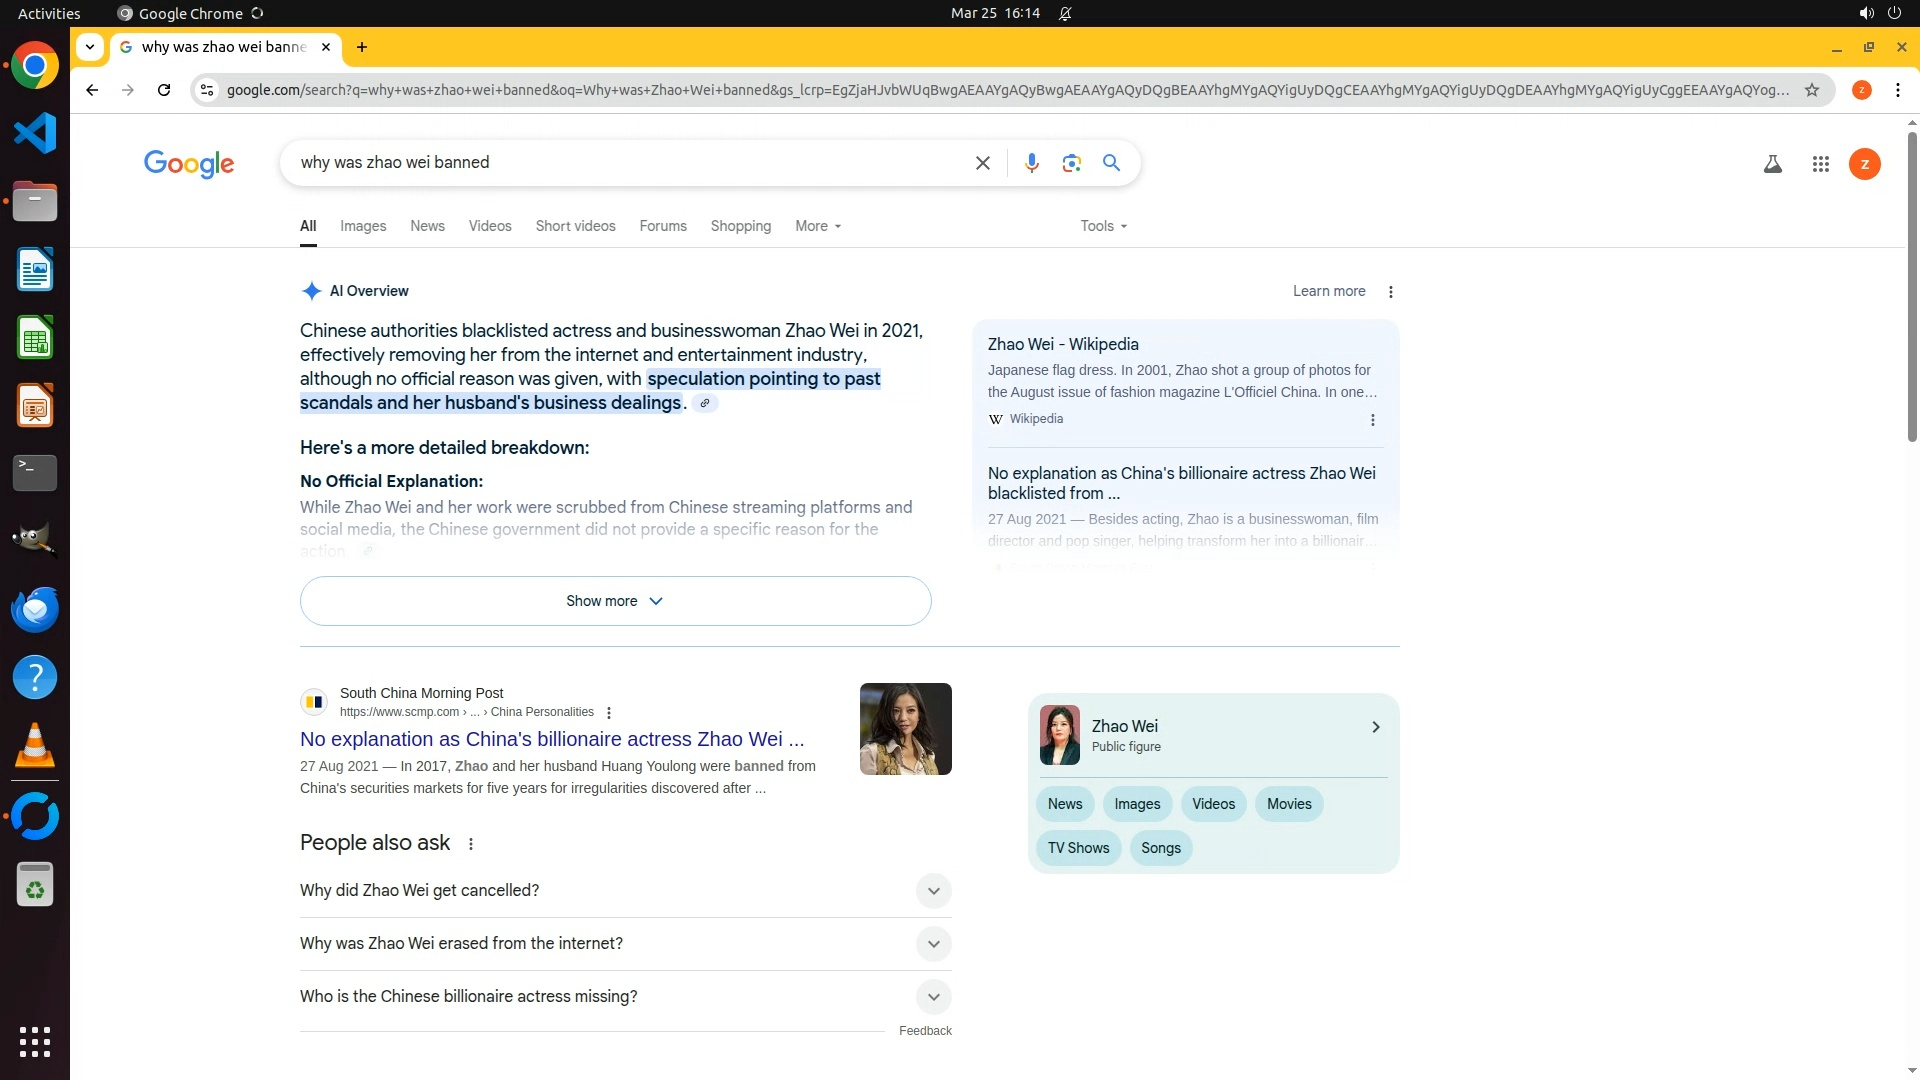Launch Visual Studio Code from the dock
The image size is (1920, 1080).
(x=35, y=133)
